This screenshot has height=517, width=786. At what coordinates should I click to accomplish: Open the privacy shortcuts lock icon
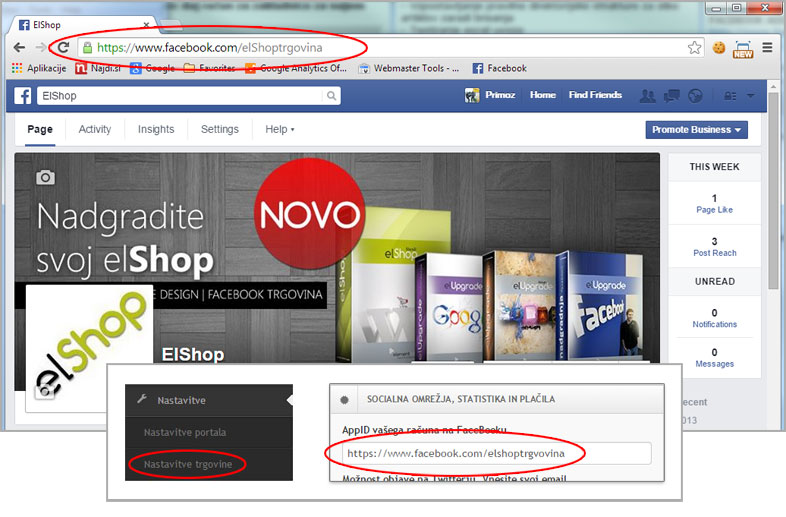(730, 96)
